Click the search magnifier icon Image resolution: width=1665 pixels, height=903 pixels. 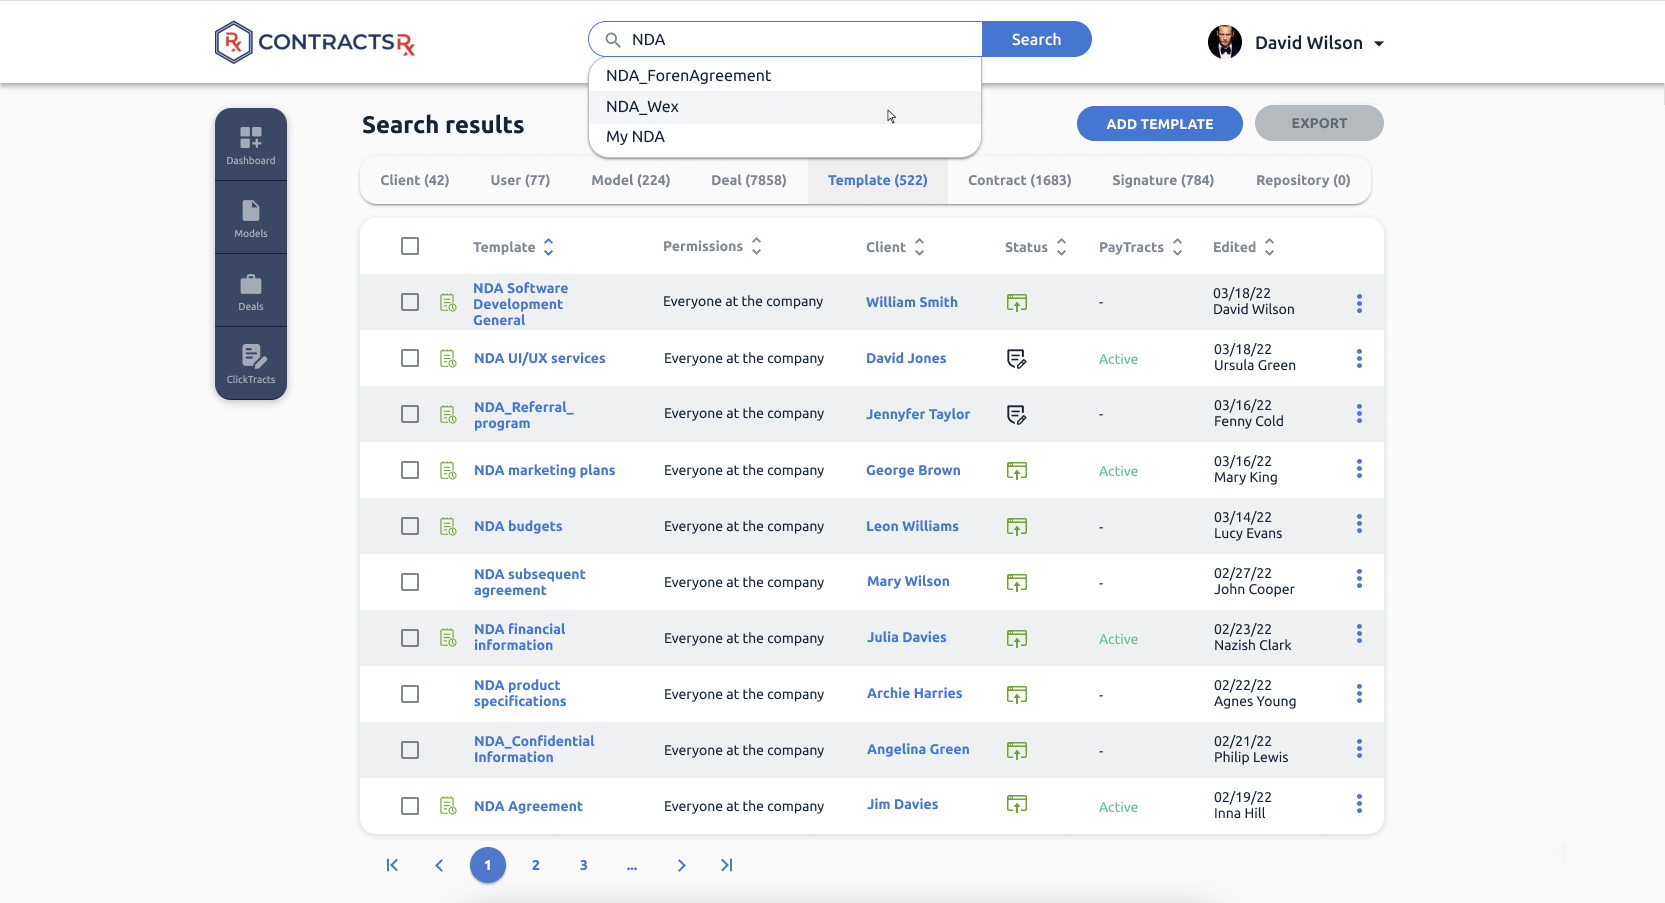[613, 40]
